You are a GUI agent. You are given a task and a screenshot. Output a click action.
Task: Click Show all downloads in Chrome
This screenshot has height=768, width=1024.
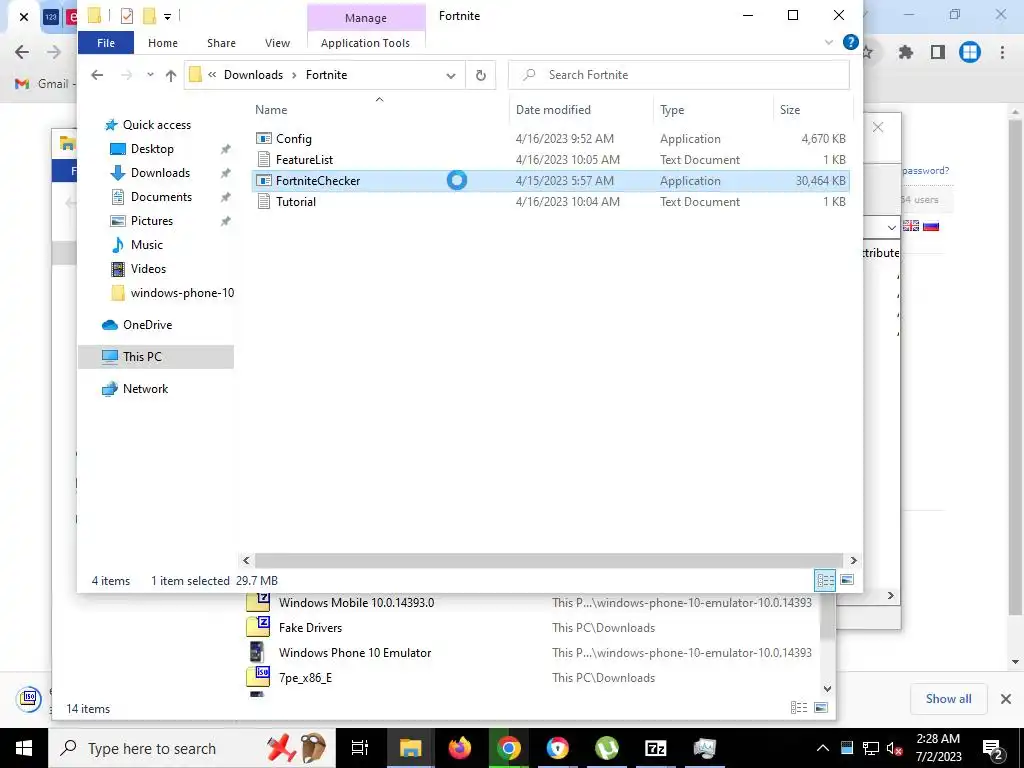click(x=948, y=699)
